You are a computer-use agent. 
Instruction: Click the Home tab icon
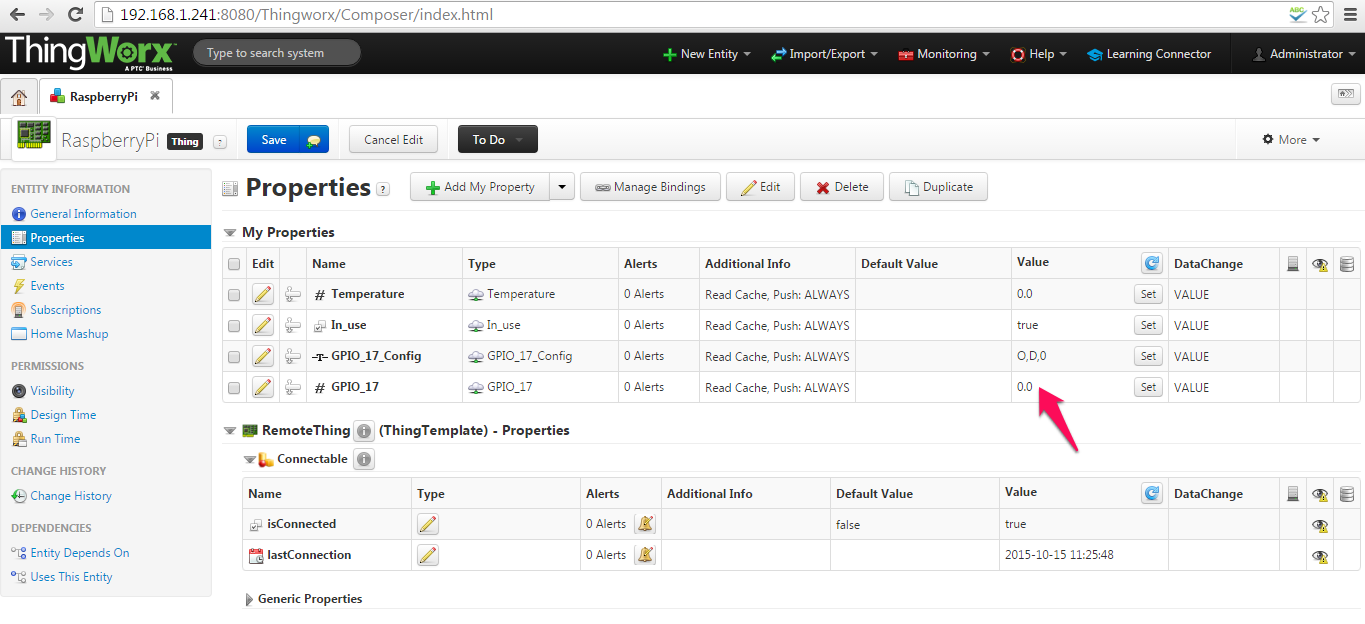point(19,97)
